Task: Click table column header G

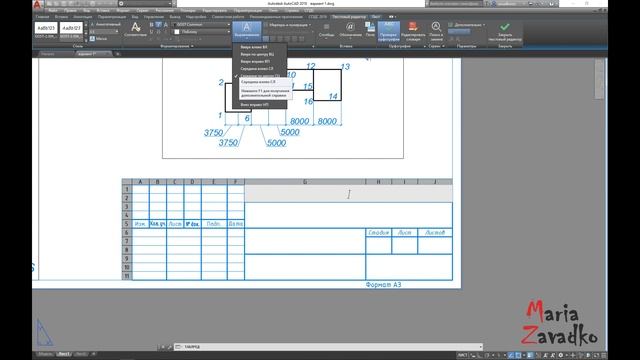Action: [305, 182]
